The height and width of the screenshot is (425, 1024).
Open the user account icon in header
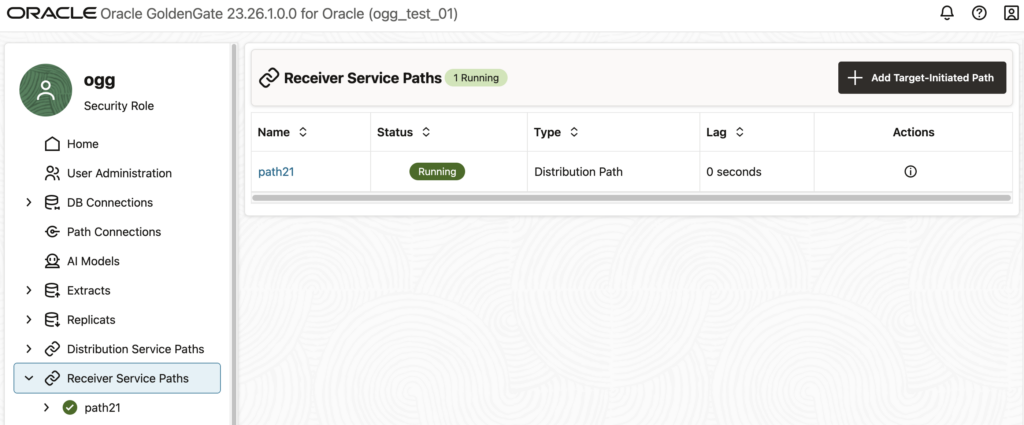(x=1010, y=13)
